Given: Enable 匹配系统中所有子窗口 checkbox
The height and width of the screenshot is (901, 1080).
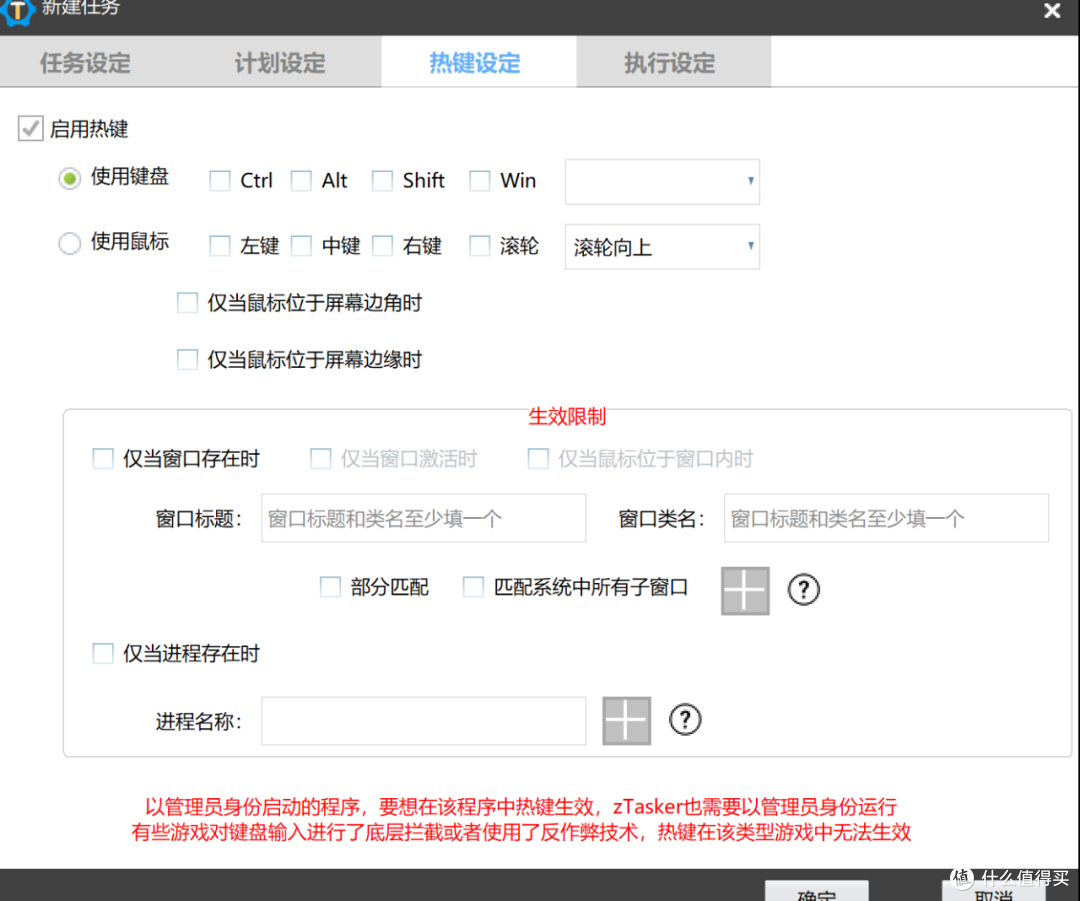Looking at the screenshot, I should coord(473,587).
